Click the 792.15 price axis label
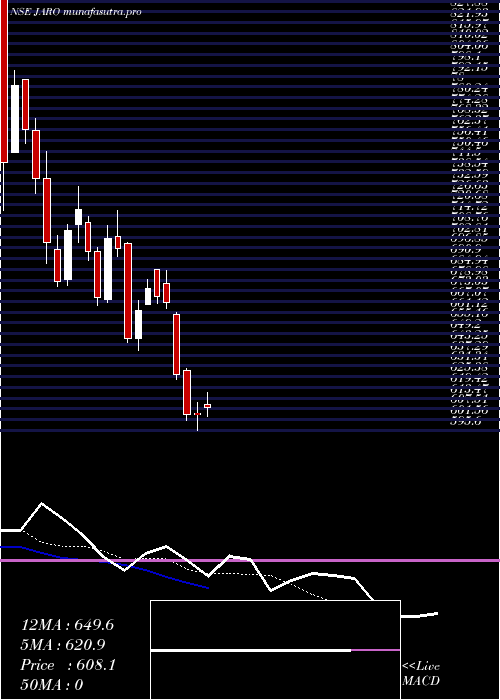The height and width of the screenshot is (700, 500). tap(470, 68)
